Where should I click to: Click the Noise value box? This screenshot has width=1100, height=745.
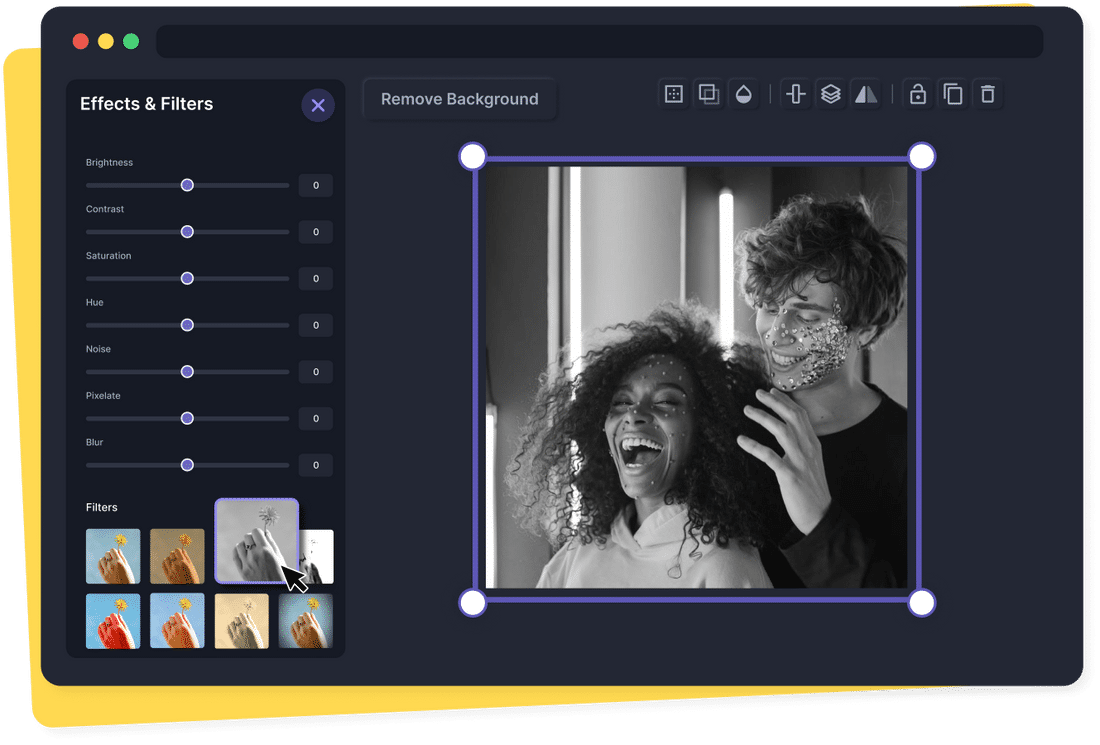(315, 371)
